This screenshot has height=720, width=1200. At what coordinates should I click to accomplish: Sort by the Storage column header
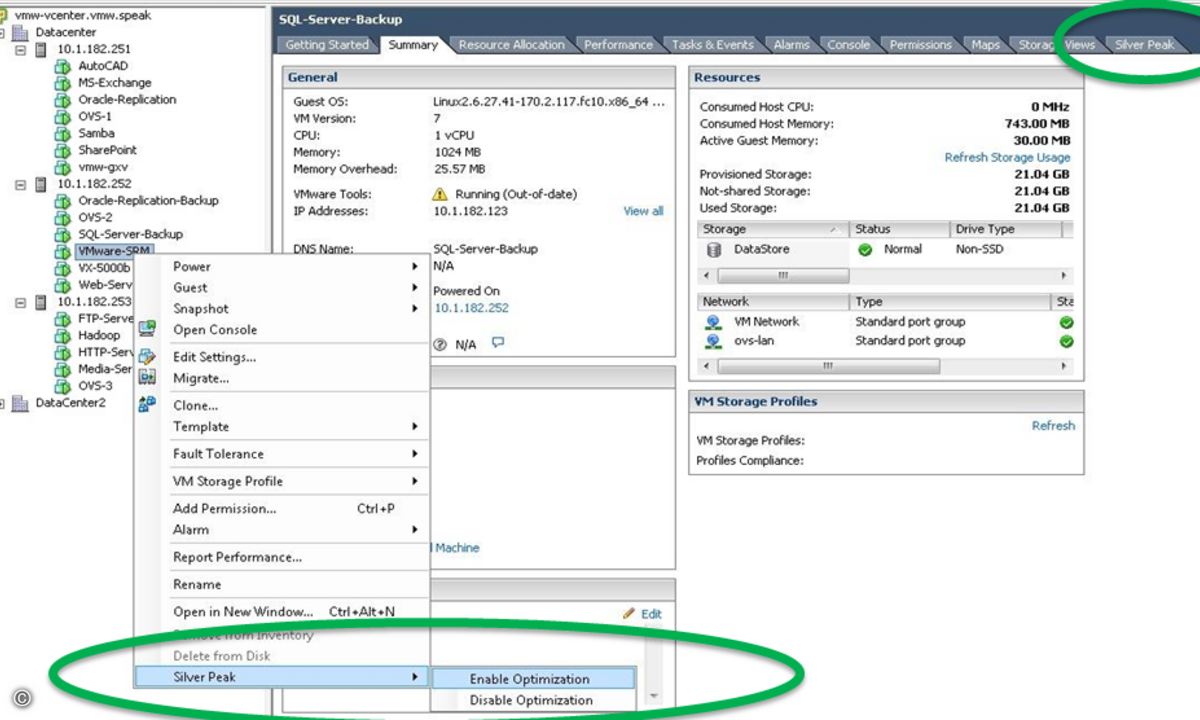tap(773, 229)
